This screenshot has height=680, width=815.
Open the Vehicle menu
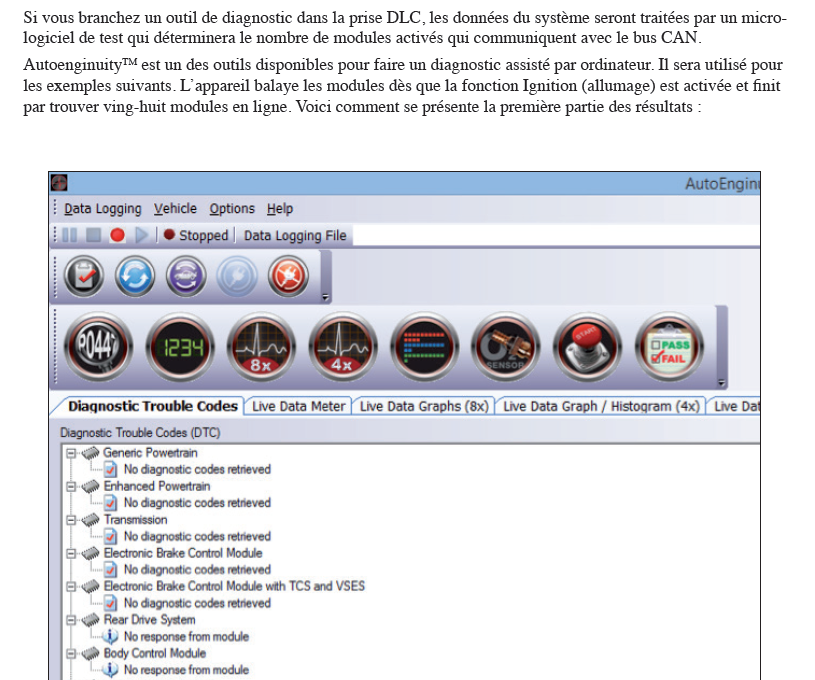point(175,208)
